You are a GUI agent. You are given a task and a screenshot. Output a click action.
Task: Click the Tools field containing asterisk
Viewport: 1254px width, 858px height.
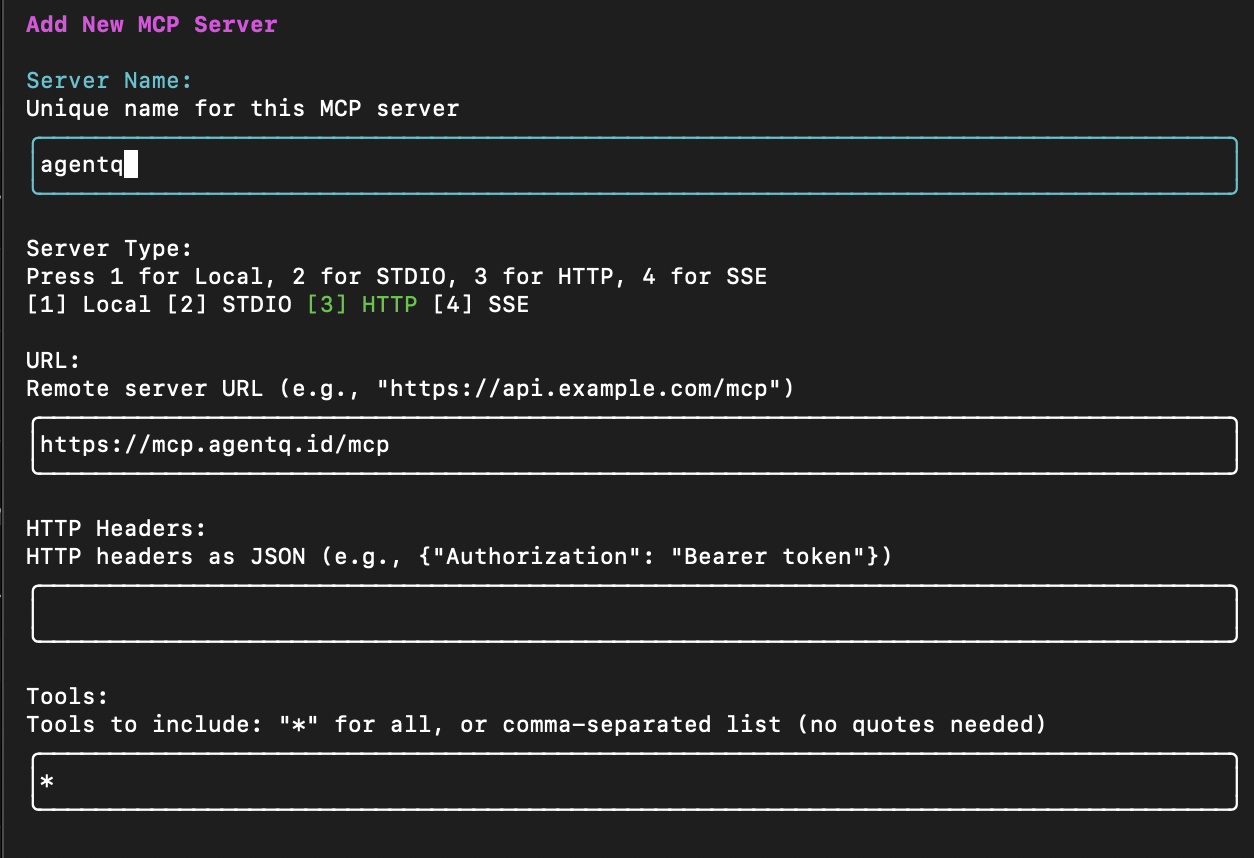(635, 781)
